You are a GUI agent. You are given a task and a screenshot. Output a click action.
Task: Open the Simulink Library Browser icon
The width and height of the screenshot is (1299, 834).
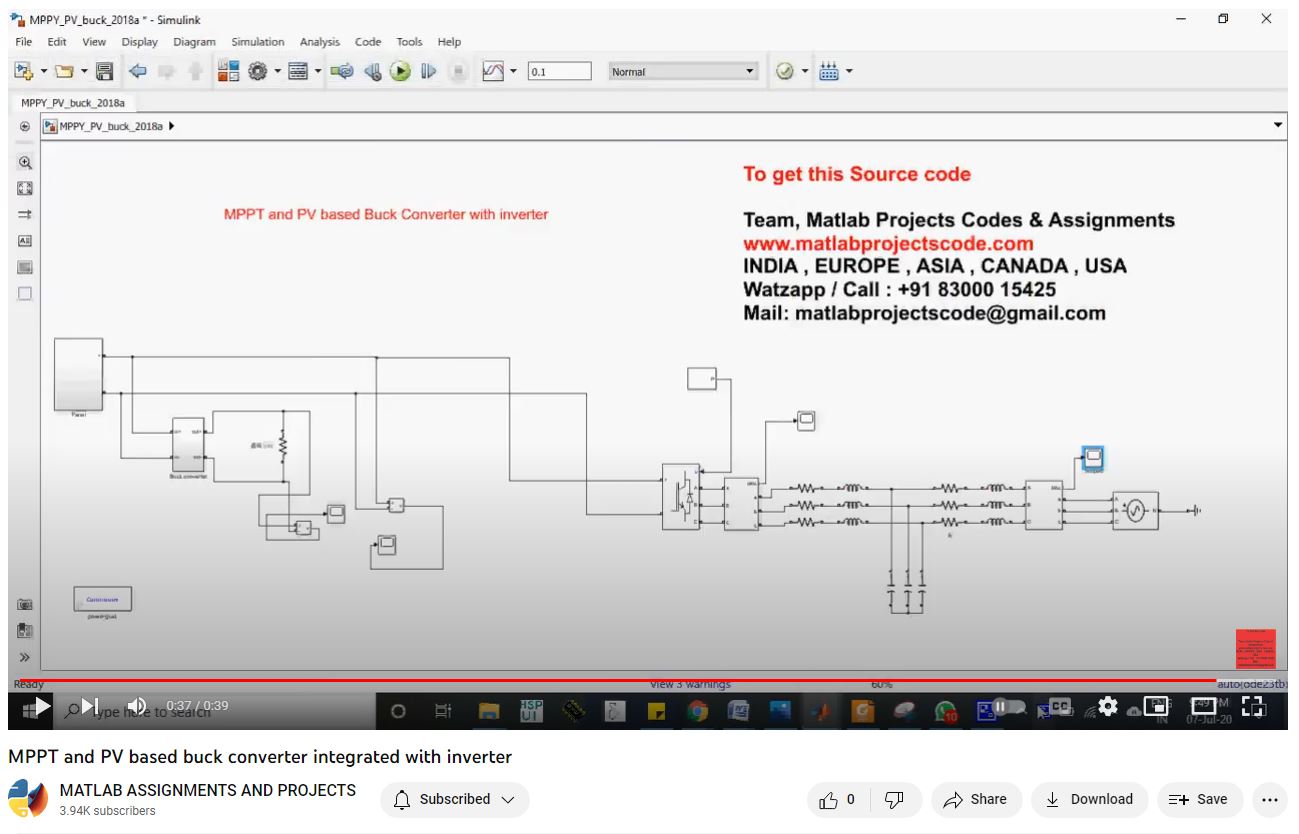tap(228, 71)
